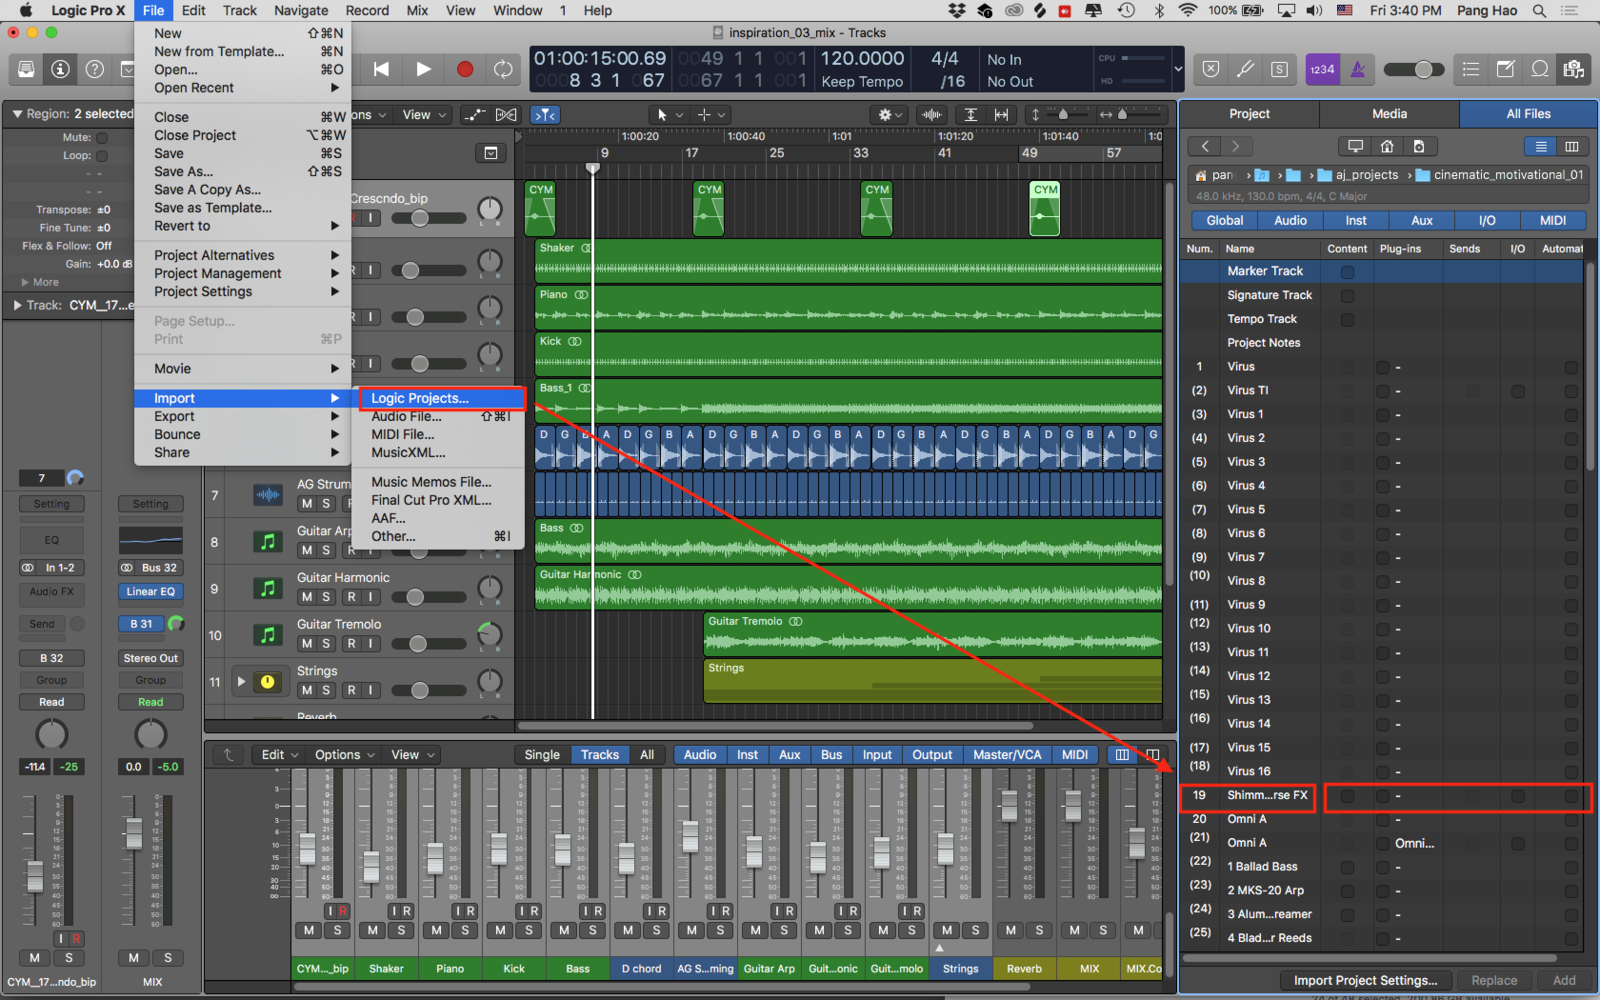Image resolution: width=1600 pixels, height=1000 pixels.
Task: Toggle the Replace mode X icon
Action: (1211, 69)
